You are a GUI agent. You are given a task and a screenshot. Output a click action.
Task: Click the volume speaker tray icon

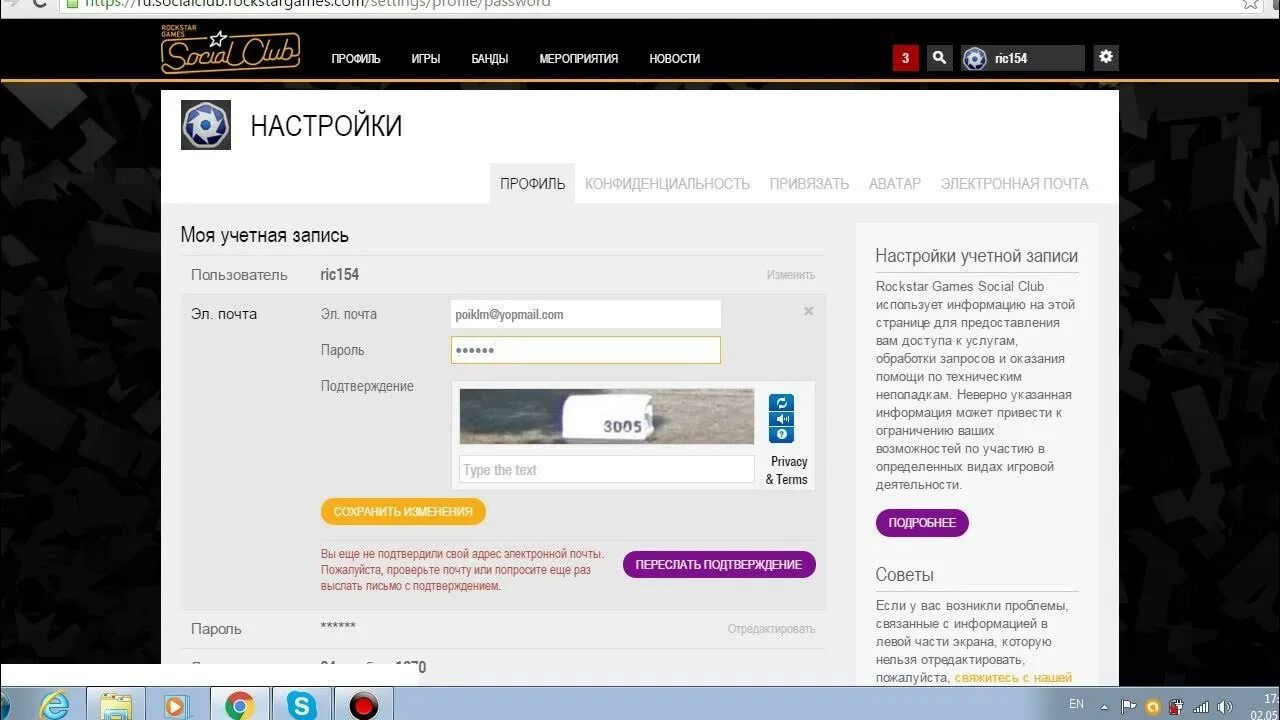coord(1225,706)
